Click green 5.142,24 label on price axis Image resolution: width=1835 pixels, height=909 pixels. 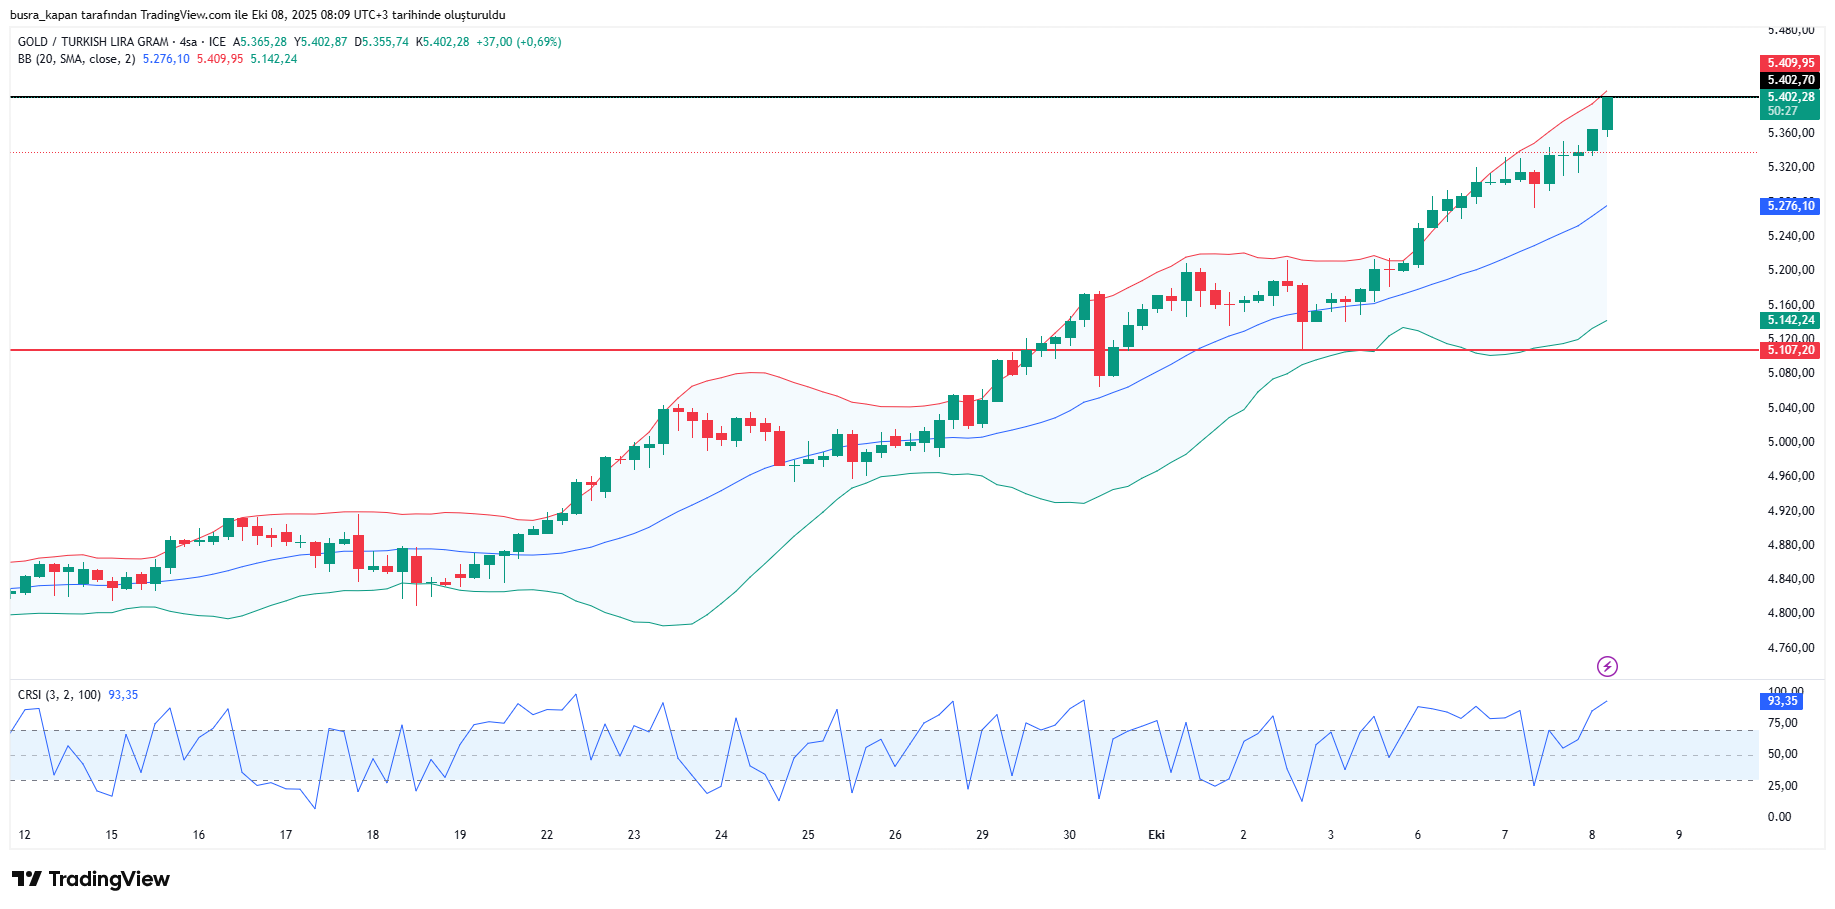[1789, 320]
